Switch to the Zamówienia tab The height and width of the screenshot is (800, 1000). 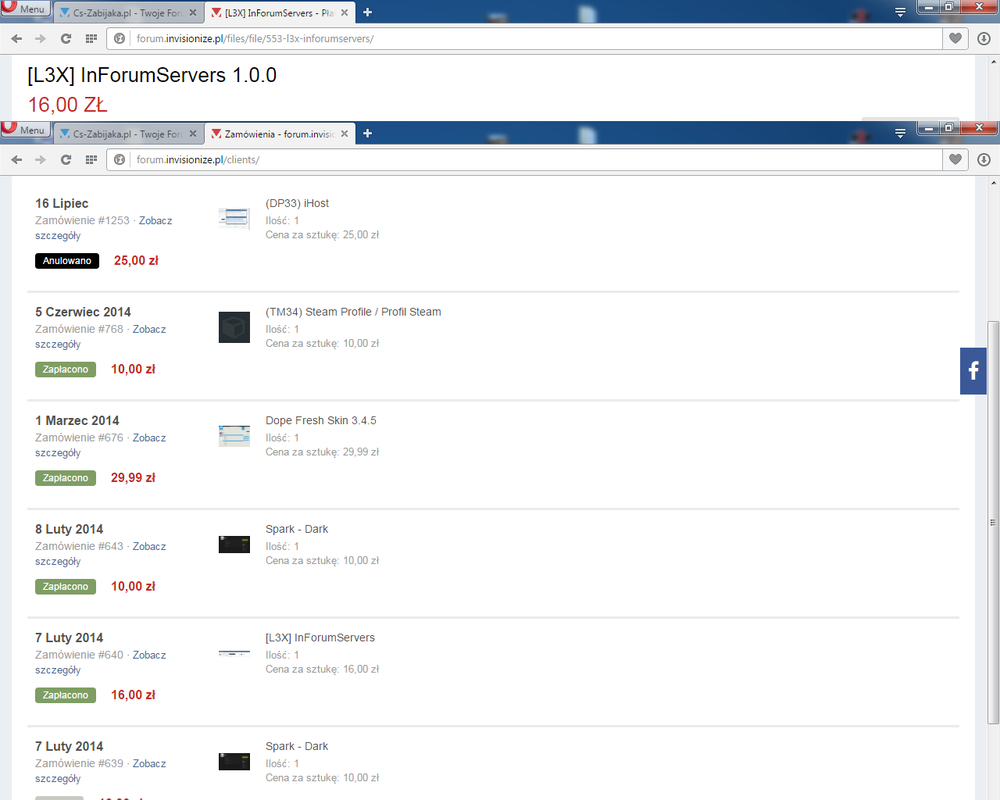click(275, 133)
